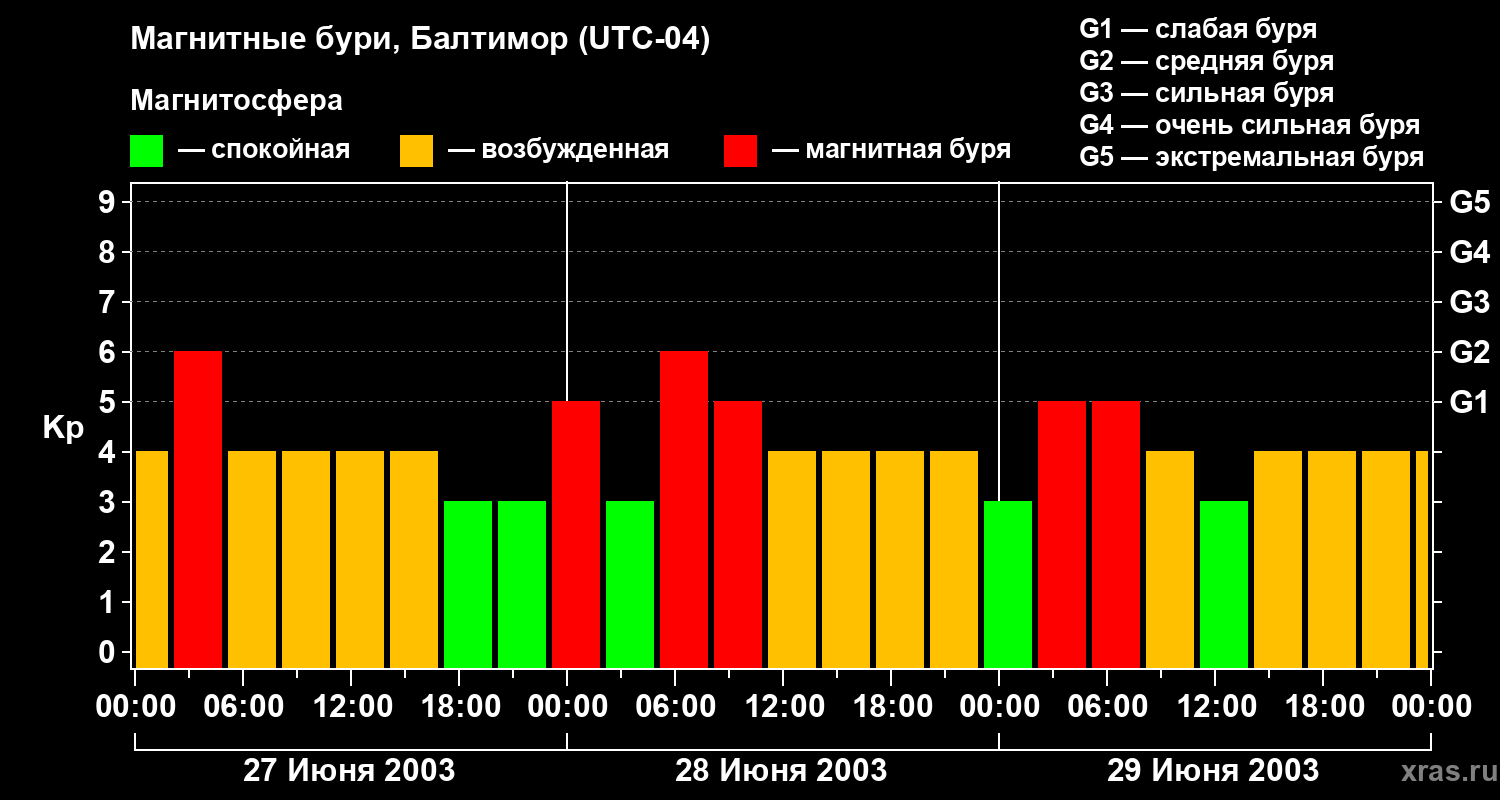Click the green bar at the 29 June midnight line
The height and width of the screenshot is (800, 1500).
pyautogui.click(x=1008, y=584)
